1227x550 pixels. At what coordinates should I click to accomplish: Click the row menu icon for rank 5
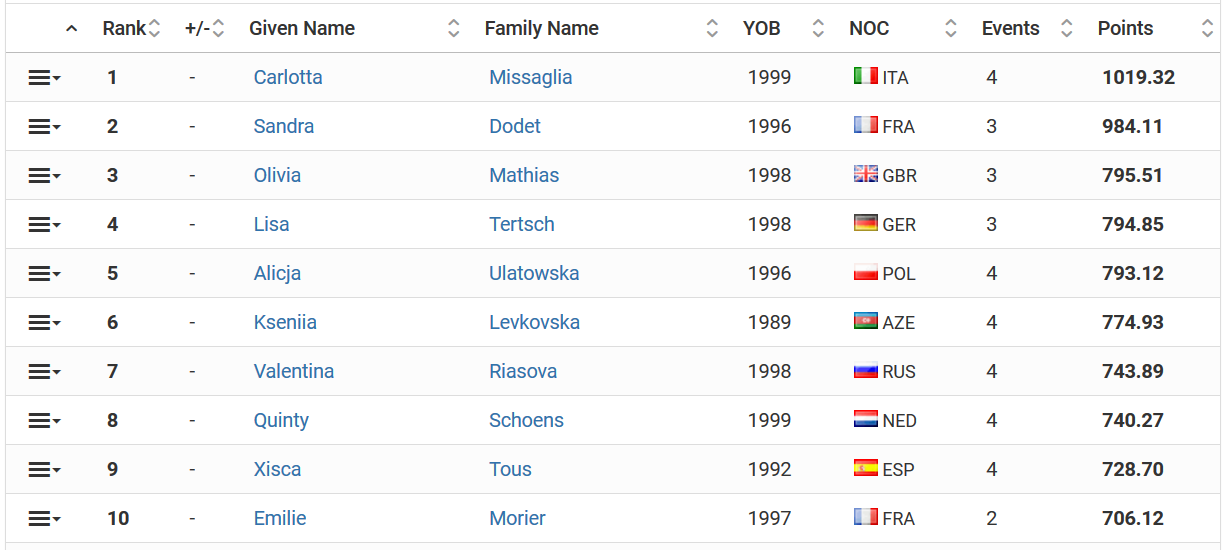coord(44,274)
